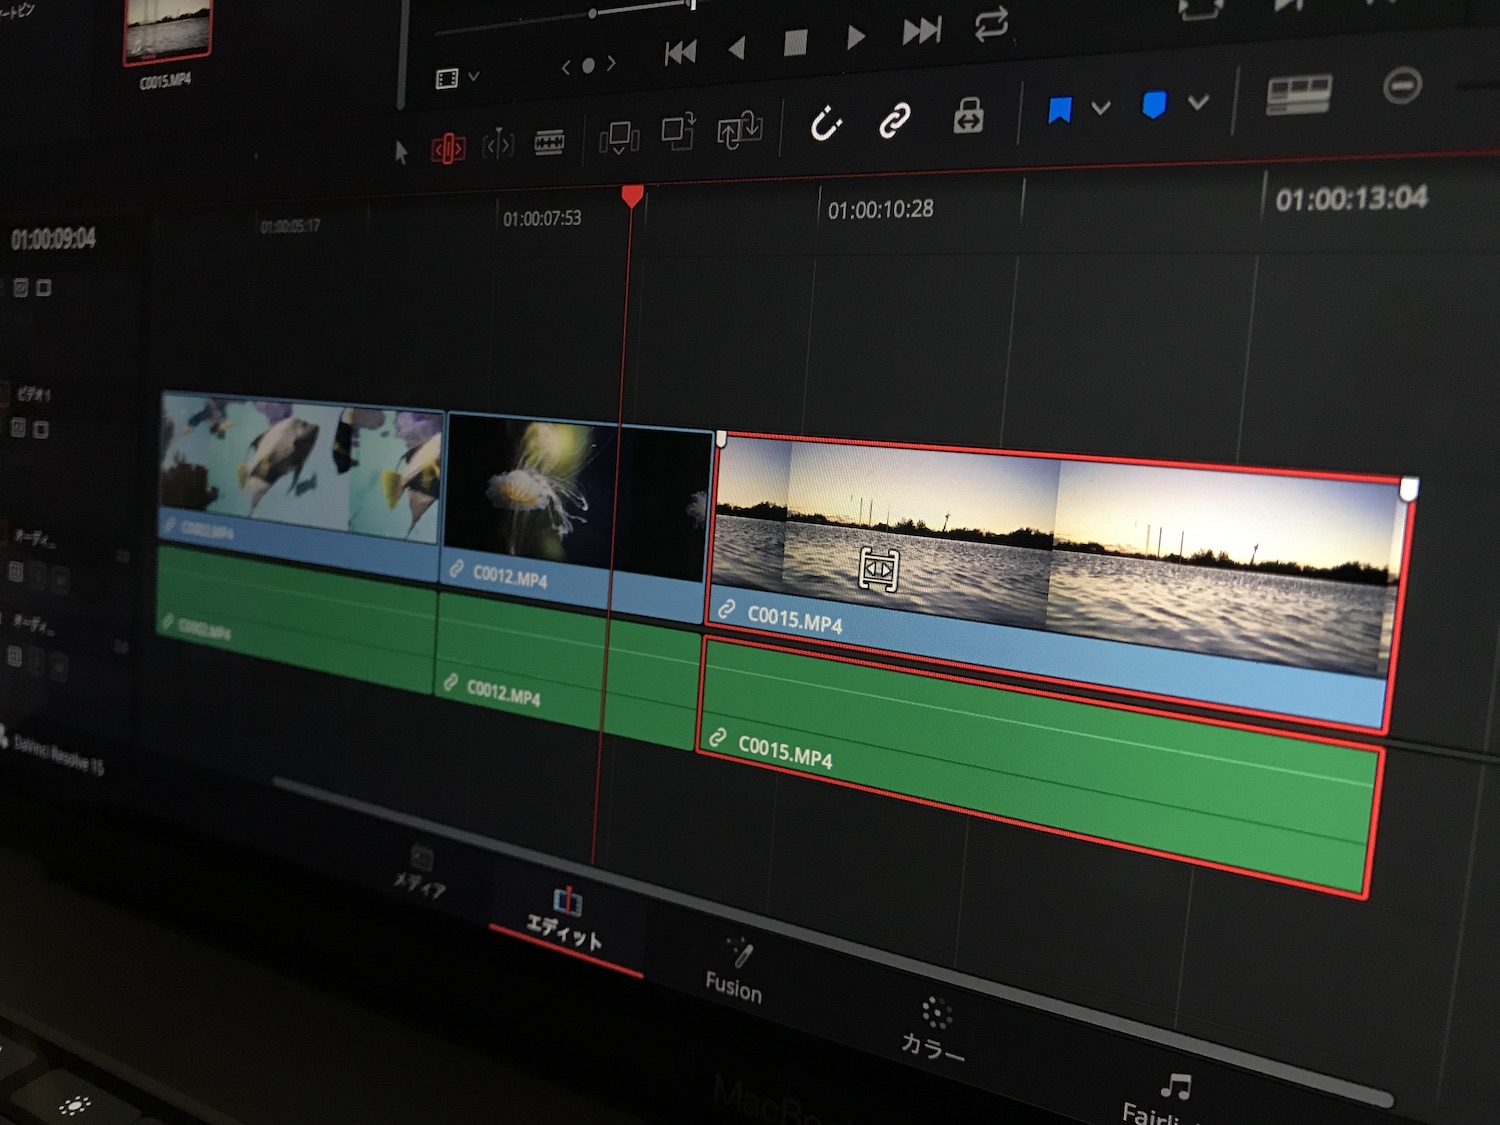Viewport: 1500px width, 1125px height.
Task: Click the DaVinci Resolve 15 label
Action: (x=58, y=755)
